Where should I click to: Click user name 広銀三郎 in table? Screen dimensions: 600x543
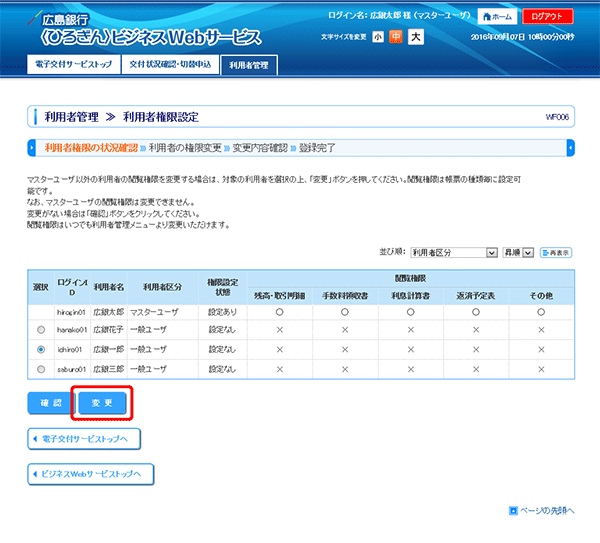109,369
